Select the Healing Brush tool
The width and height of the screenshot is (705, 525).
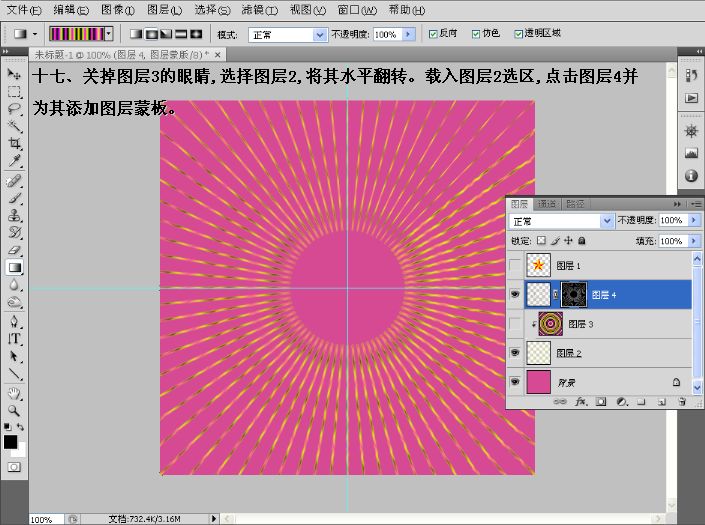14,181
